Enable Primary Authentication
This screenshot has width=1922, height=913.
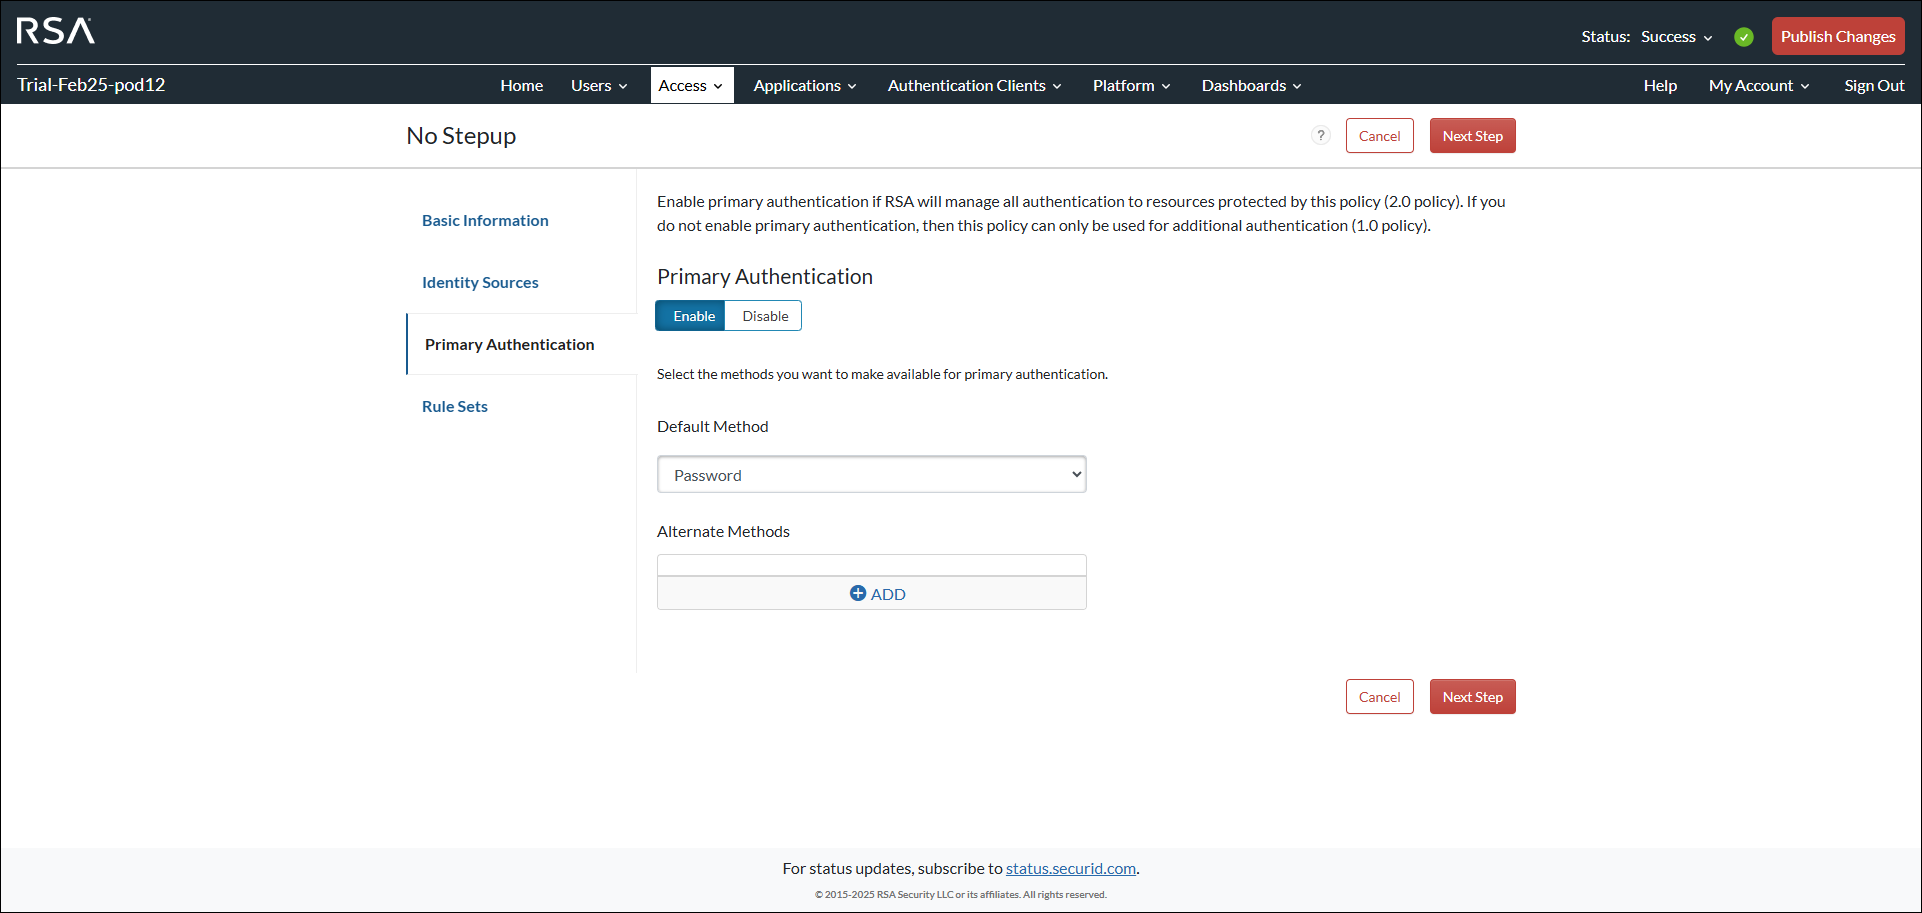690,315
